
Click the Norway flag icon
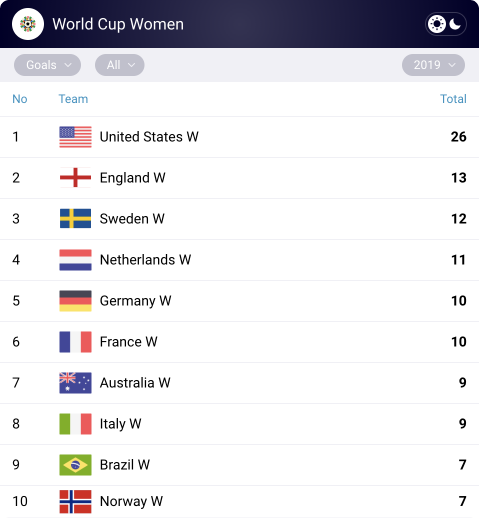coord(75,501)
